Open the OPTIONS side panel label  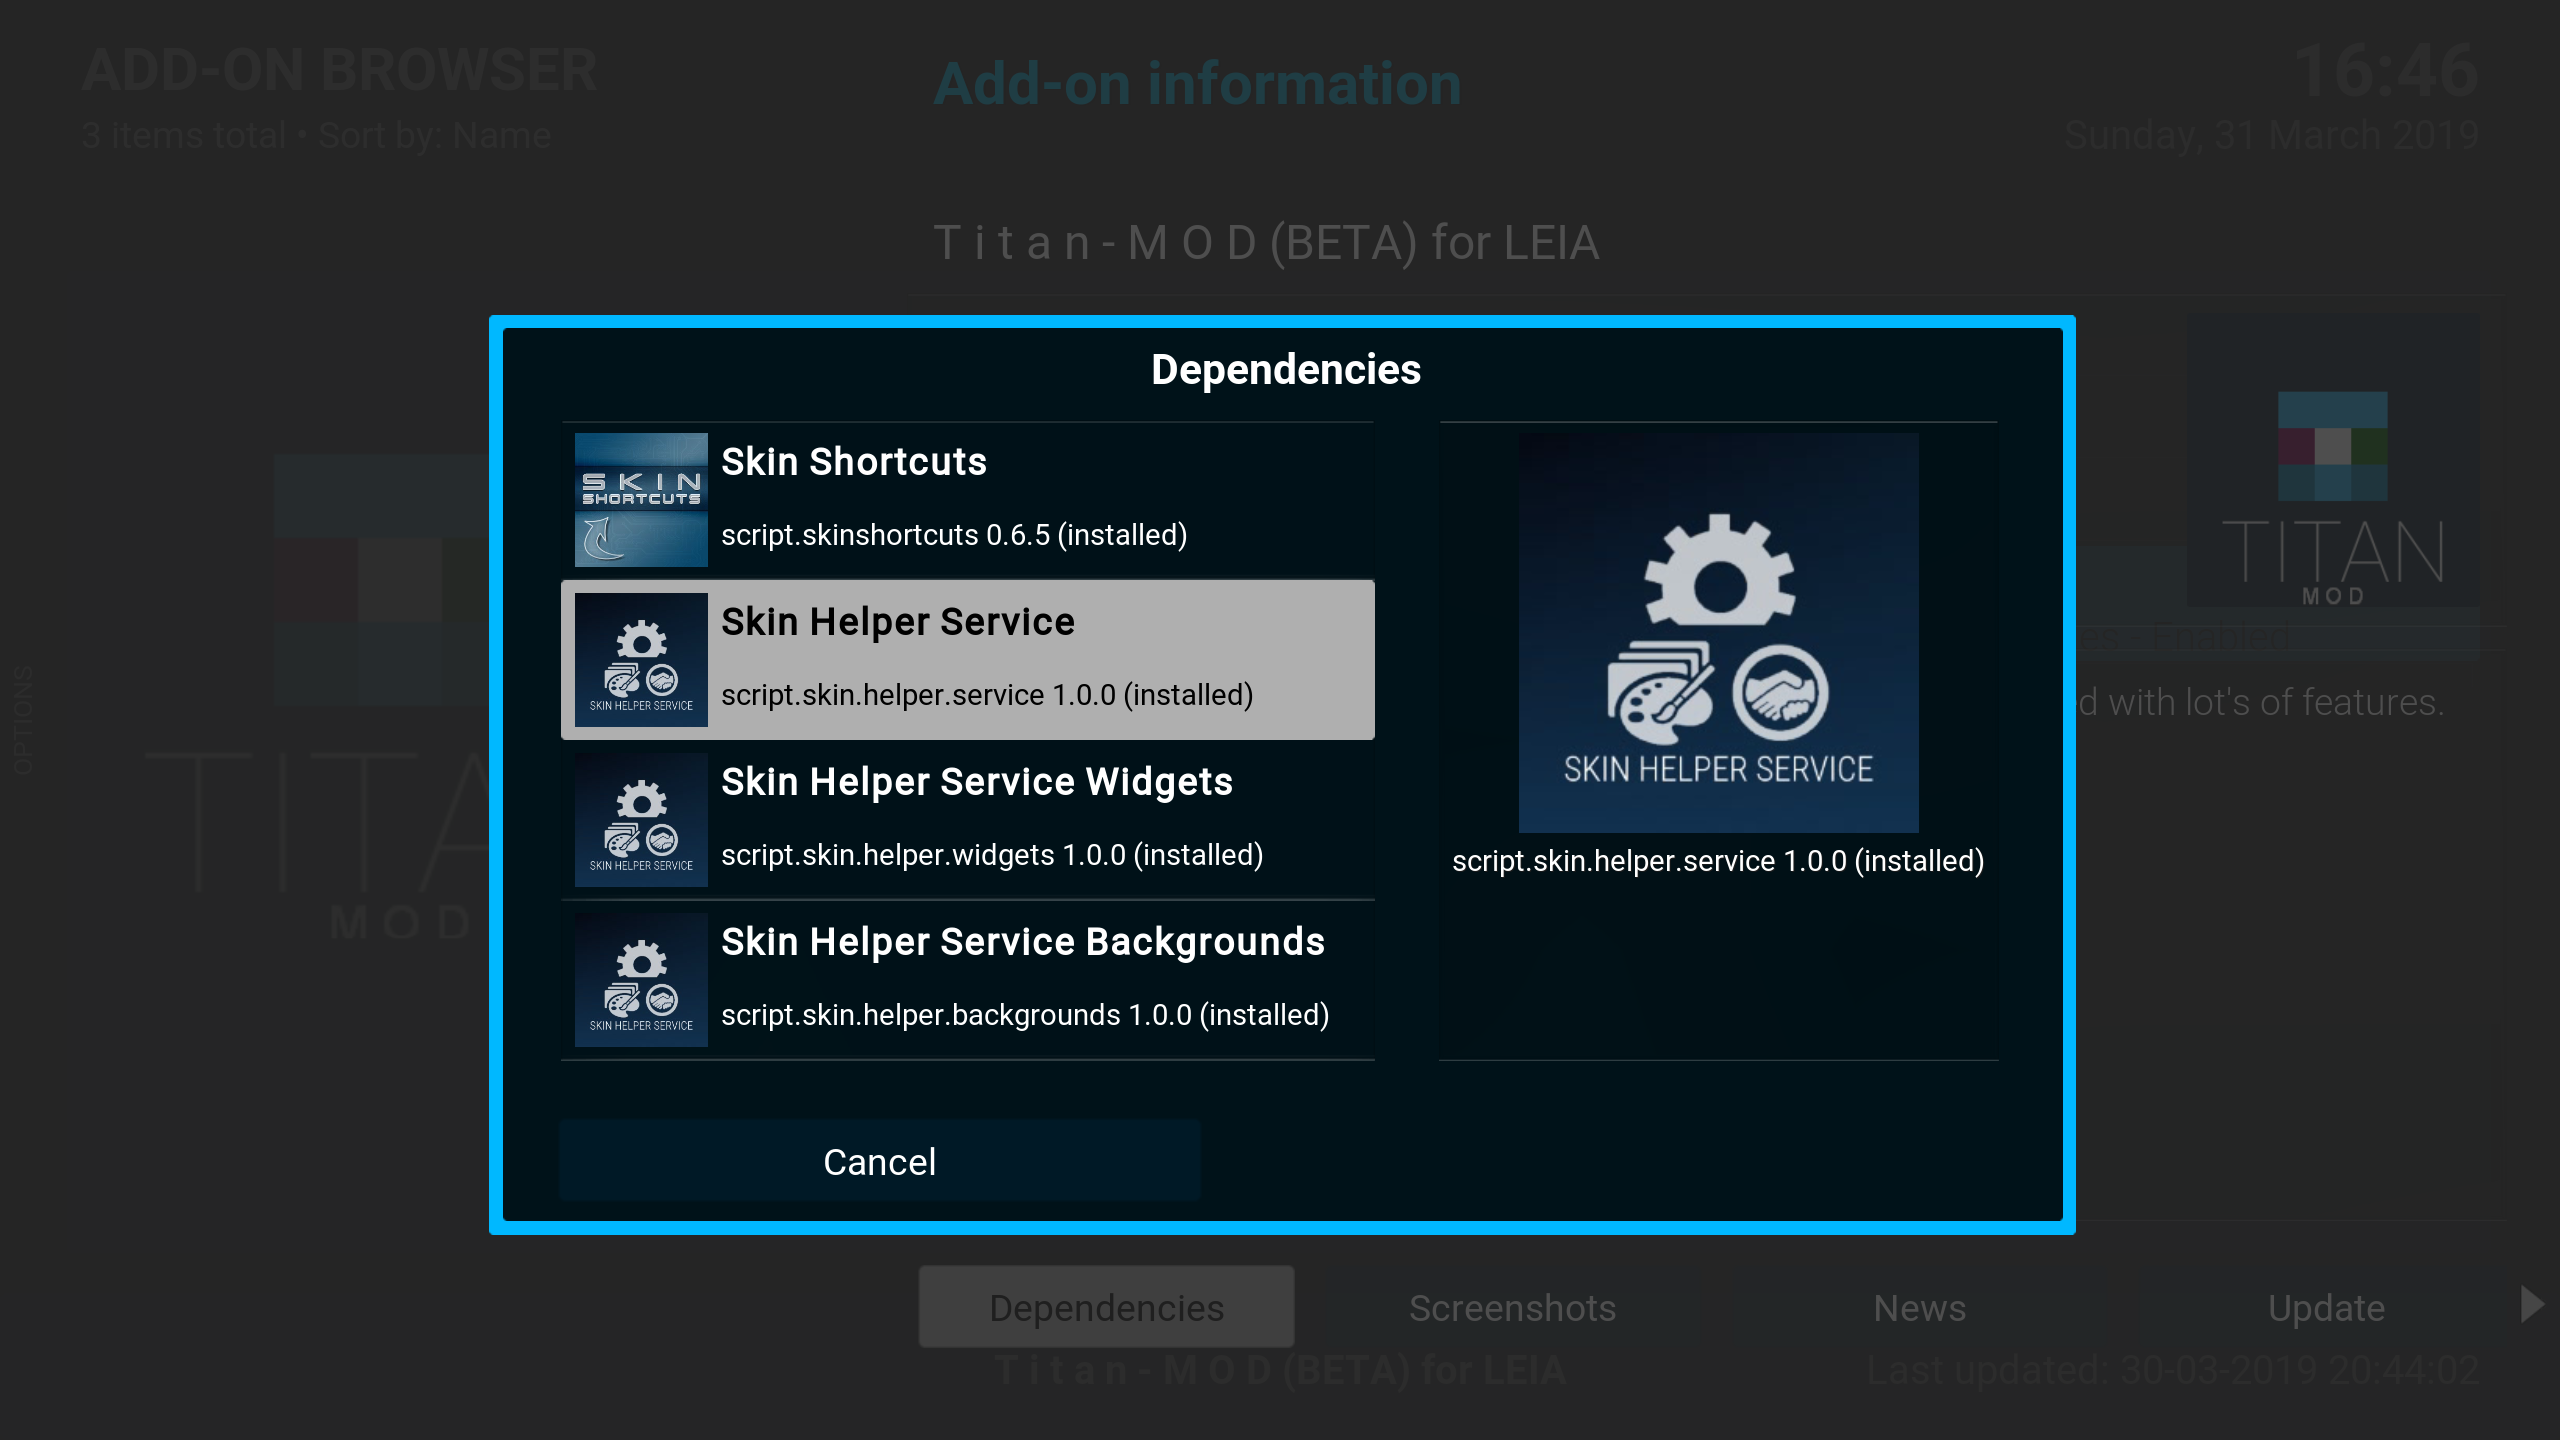[x=23, y=720]
